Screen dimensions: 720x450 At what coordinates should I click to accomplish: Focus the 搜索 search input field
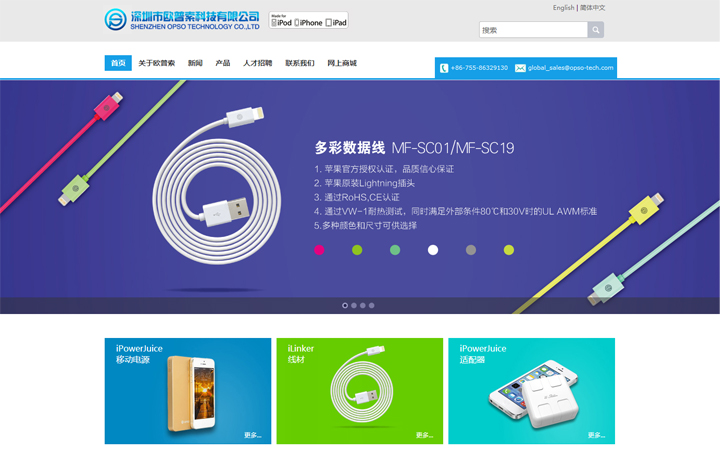(533, 30)
